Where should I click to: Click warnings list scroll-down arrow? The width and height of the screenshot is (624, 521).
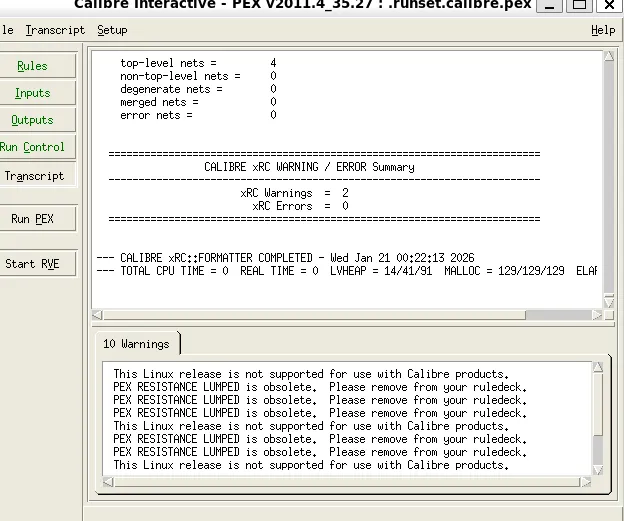(x=599, y=468)
